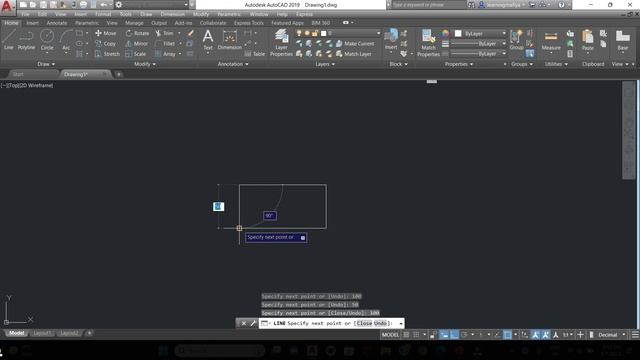Screen dimensions: 640x360
Task: Open the Draw menu
Action: [146, 14]
